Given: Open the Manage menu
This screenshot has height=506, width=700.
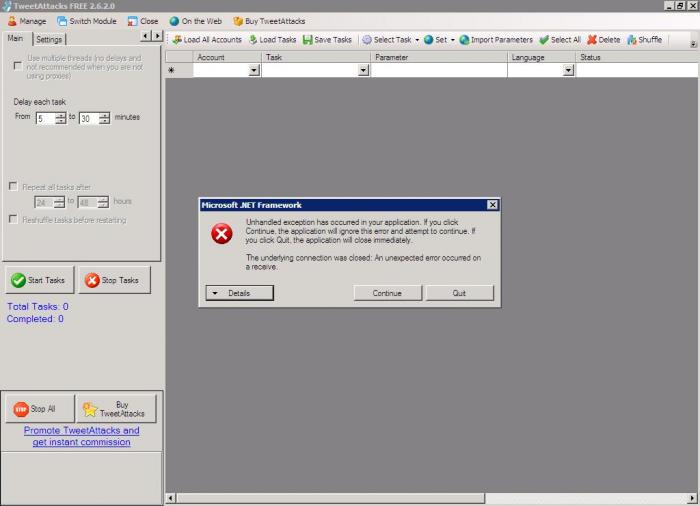Looking at the screenshot, I should point(27,21).
